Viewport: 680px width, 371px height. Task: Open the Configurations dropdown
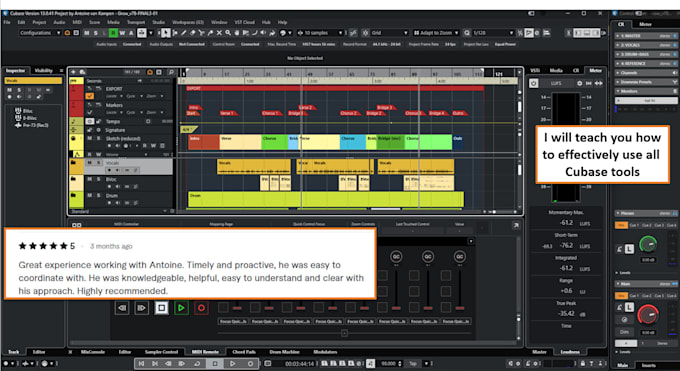40,33
